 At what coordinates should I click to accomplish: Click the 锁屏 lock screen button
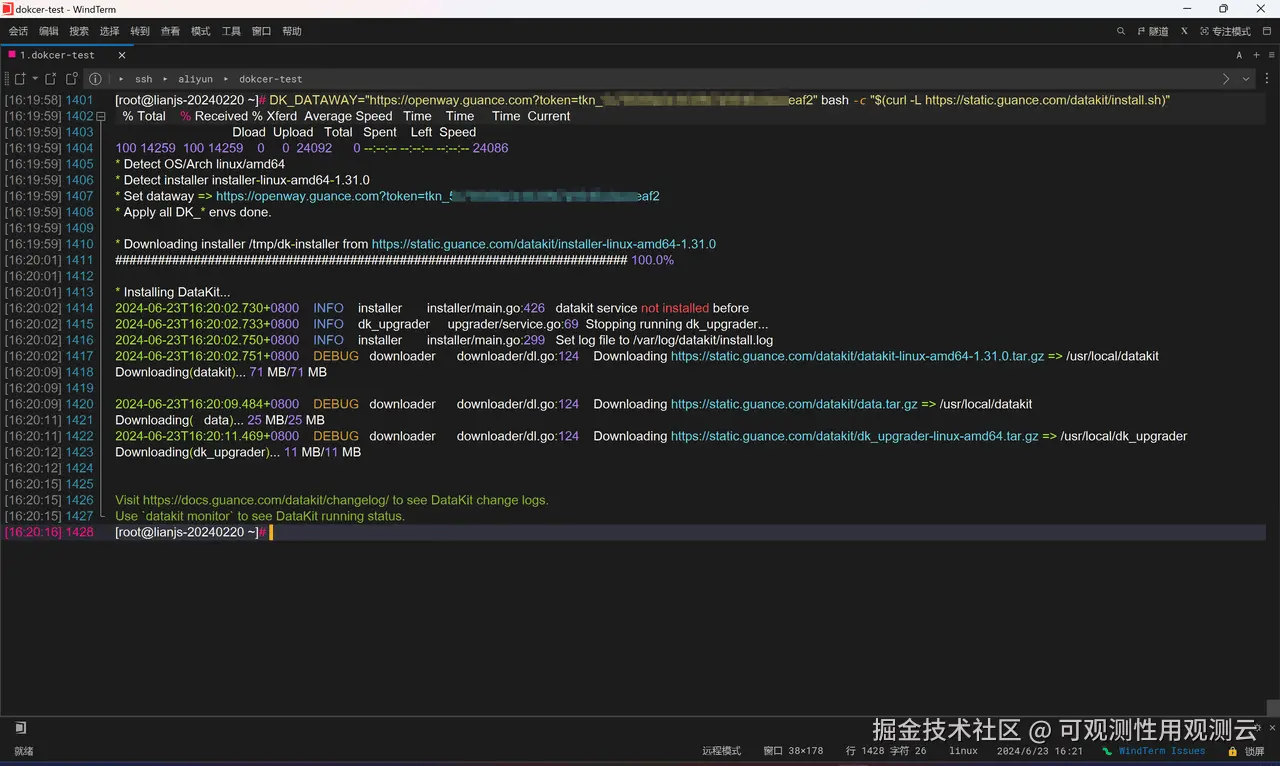pos(1255,751)
